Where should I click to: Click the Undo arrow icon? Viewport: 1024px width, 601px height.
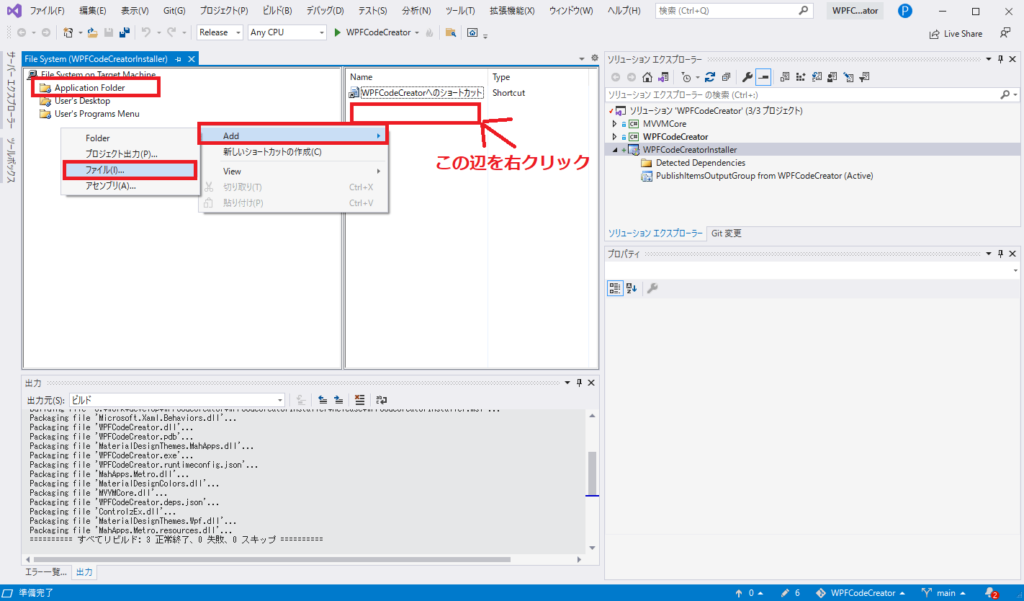coord(146,33)
